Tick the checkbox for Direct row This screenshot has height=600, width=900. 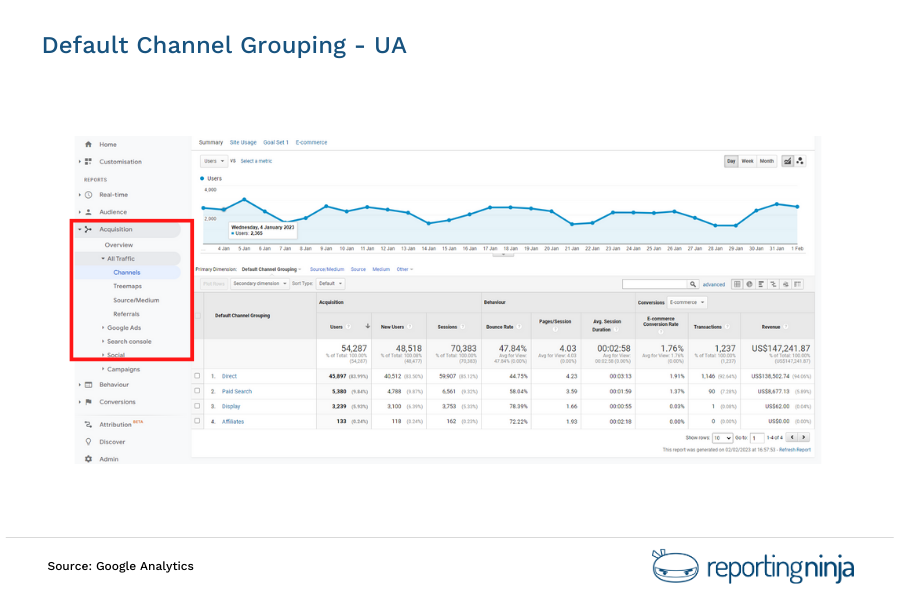click(197, 376)
